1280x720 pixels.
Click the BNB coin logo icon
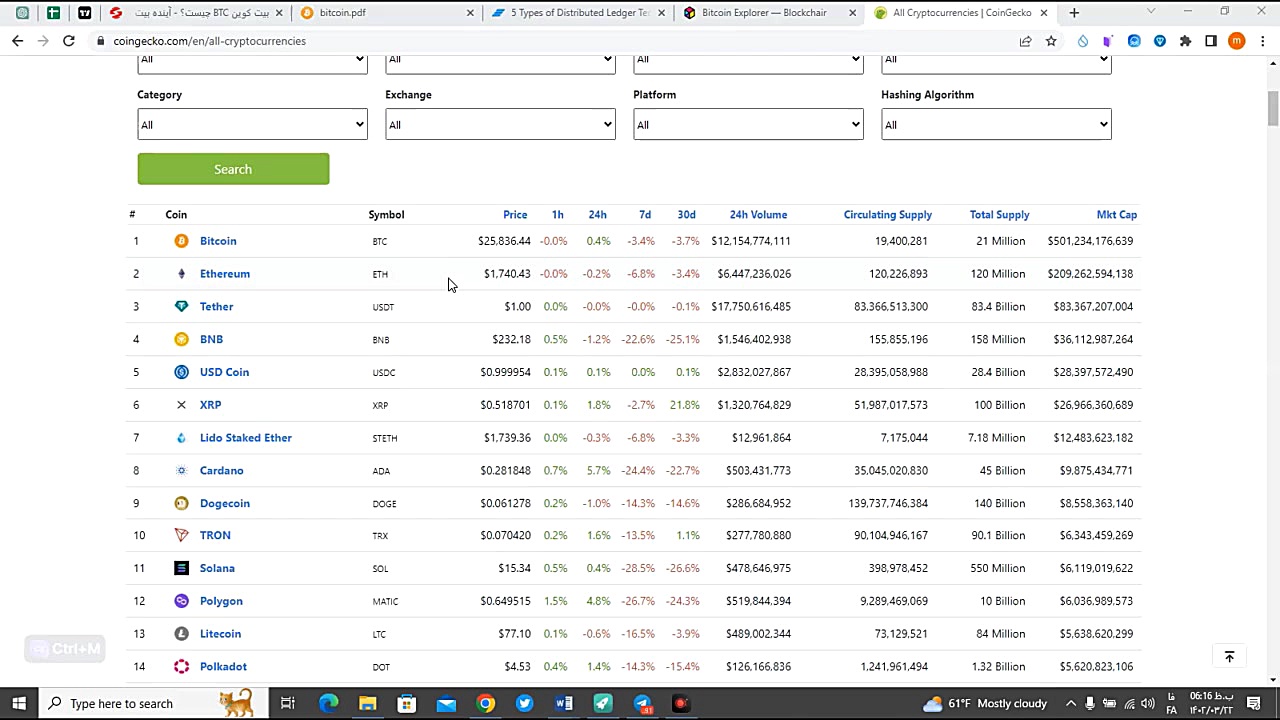click(x=181, y=339)
